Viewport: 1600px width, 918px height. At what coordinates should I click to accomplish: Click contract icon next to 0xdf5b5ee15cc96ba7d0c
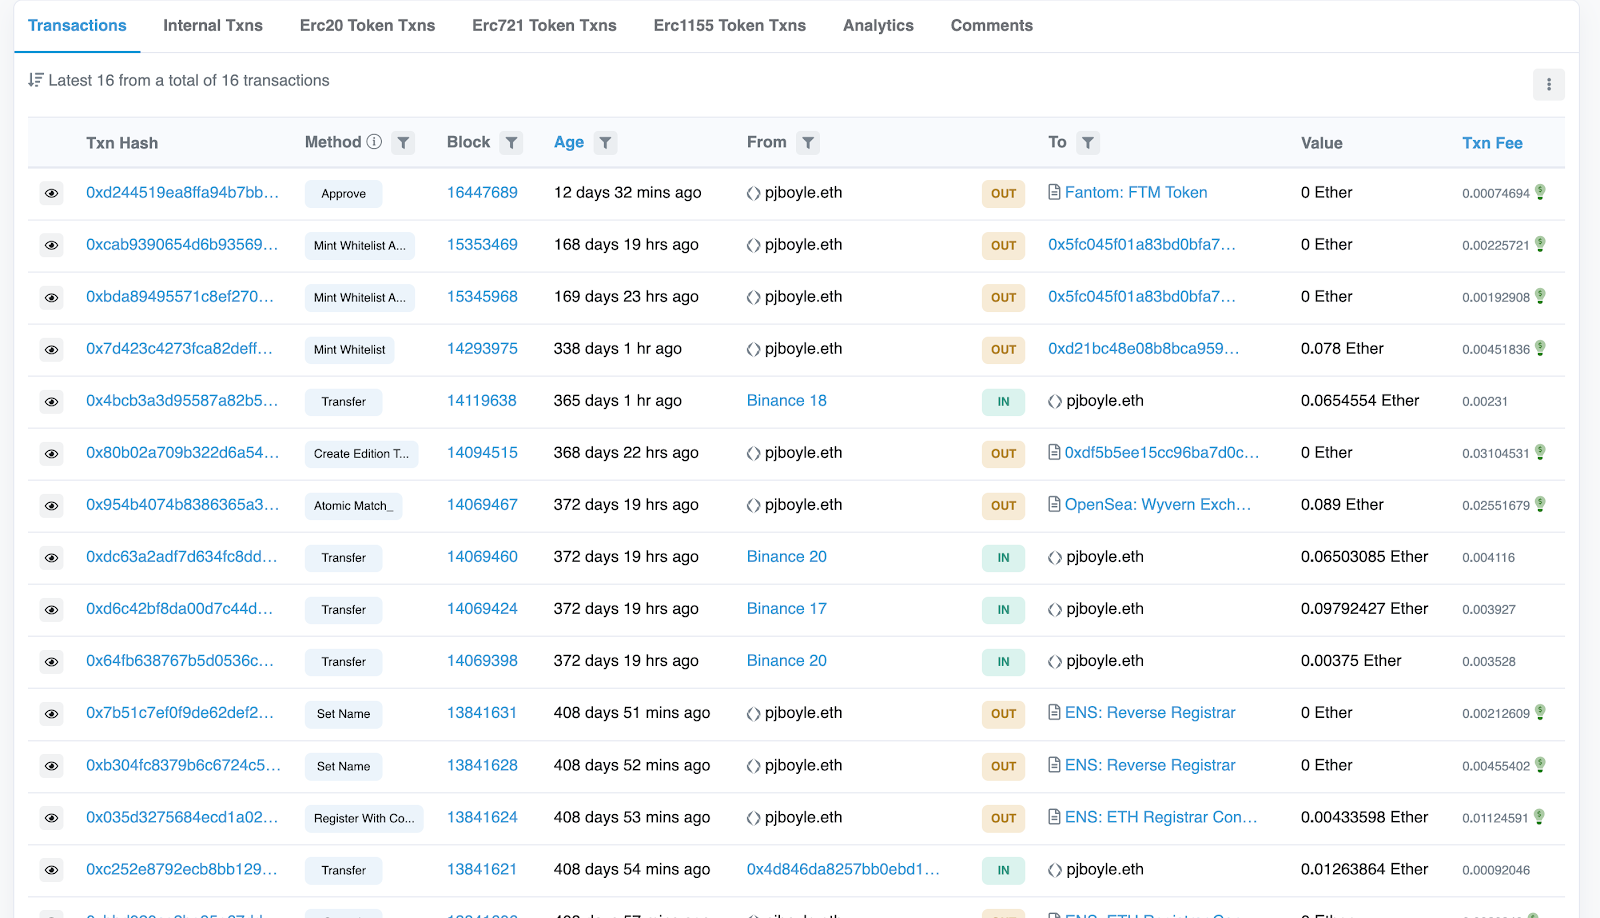pos(1054,452)
